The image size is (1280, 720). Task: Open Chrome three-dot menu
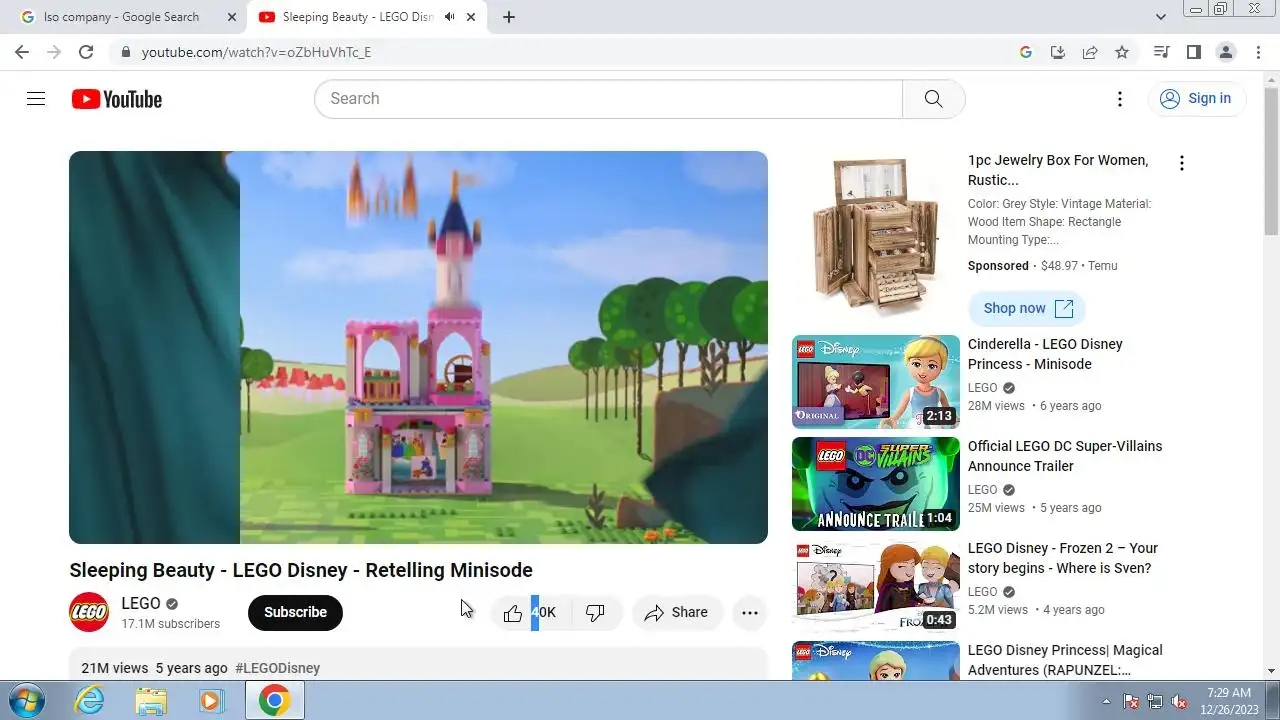coord(1257,52)
